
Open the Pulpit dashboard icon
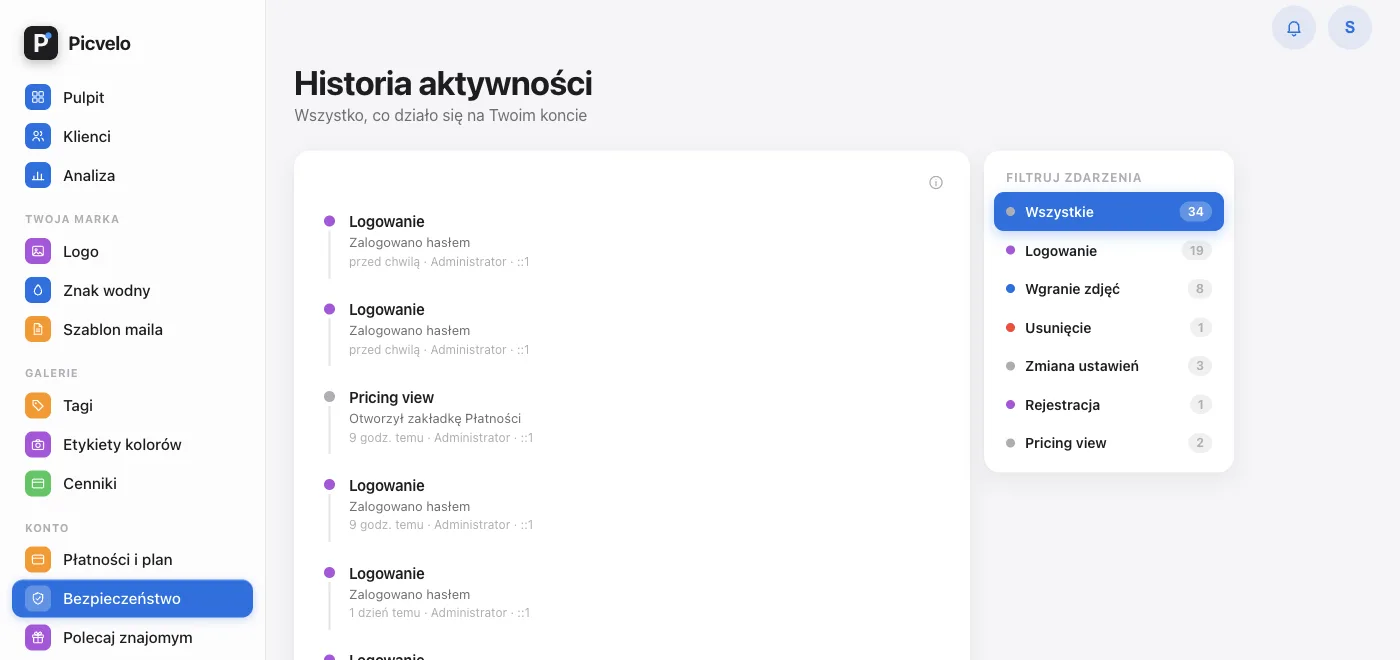point(38,97)
